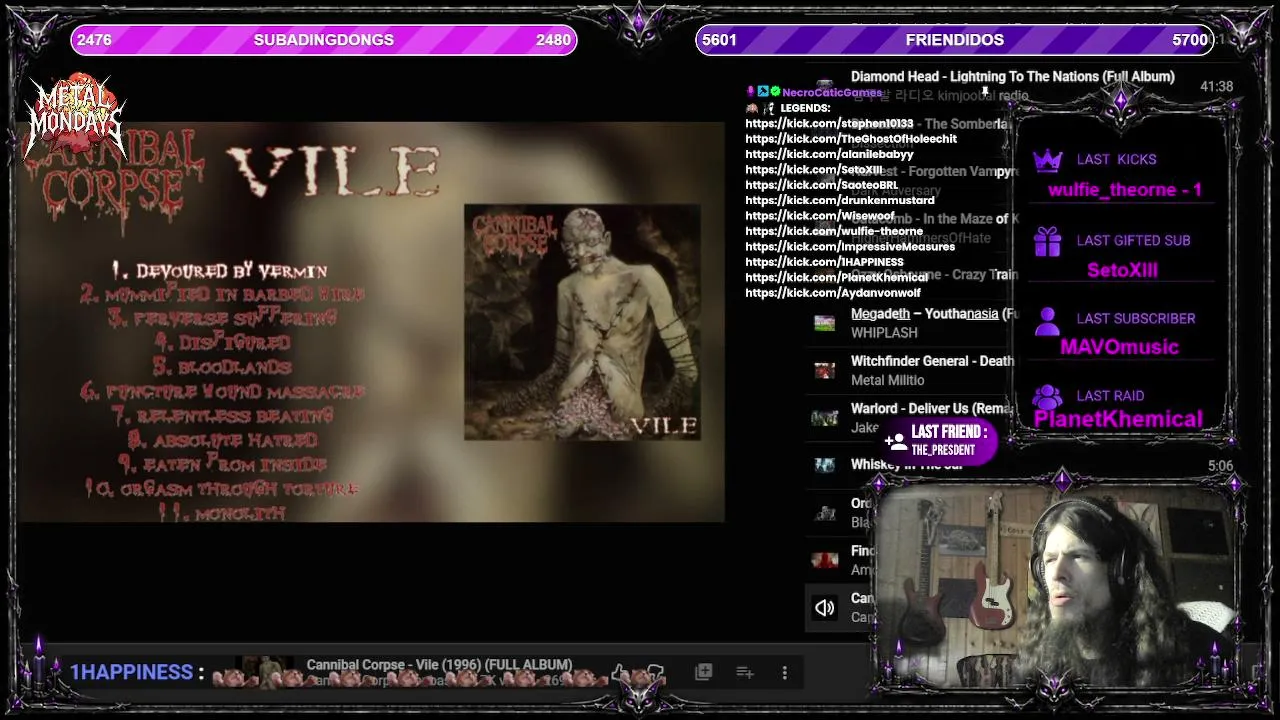Click the 5601 Friendidos current count

point(719,40)
